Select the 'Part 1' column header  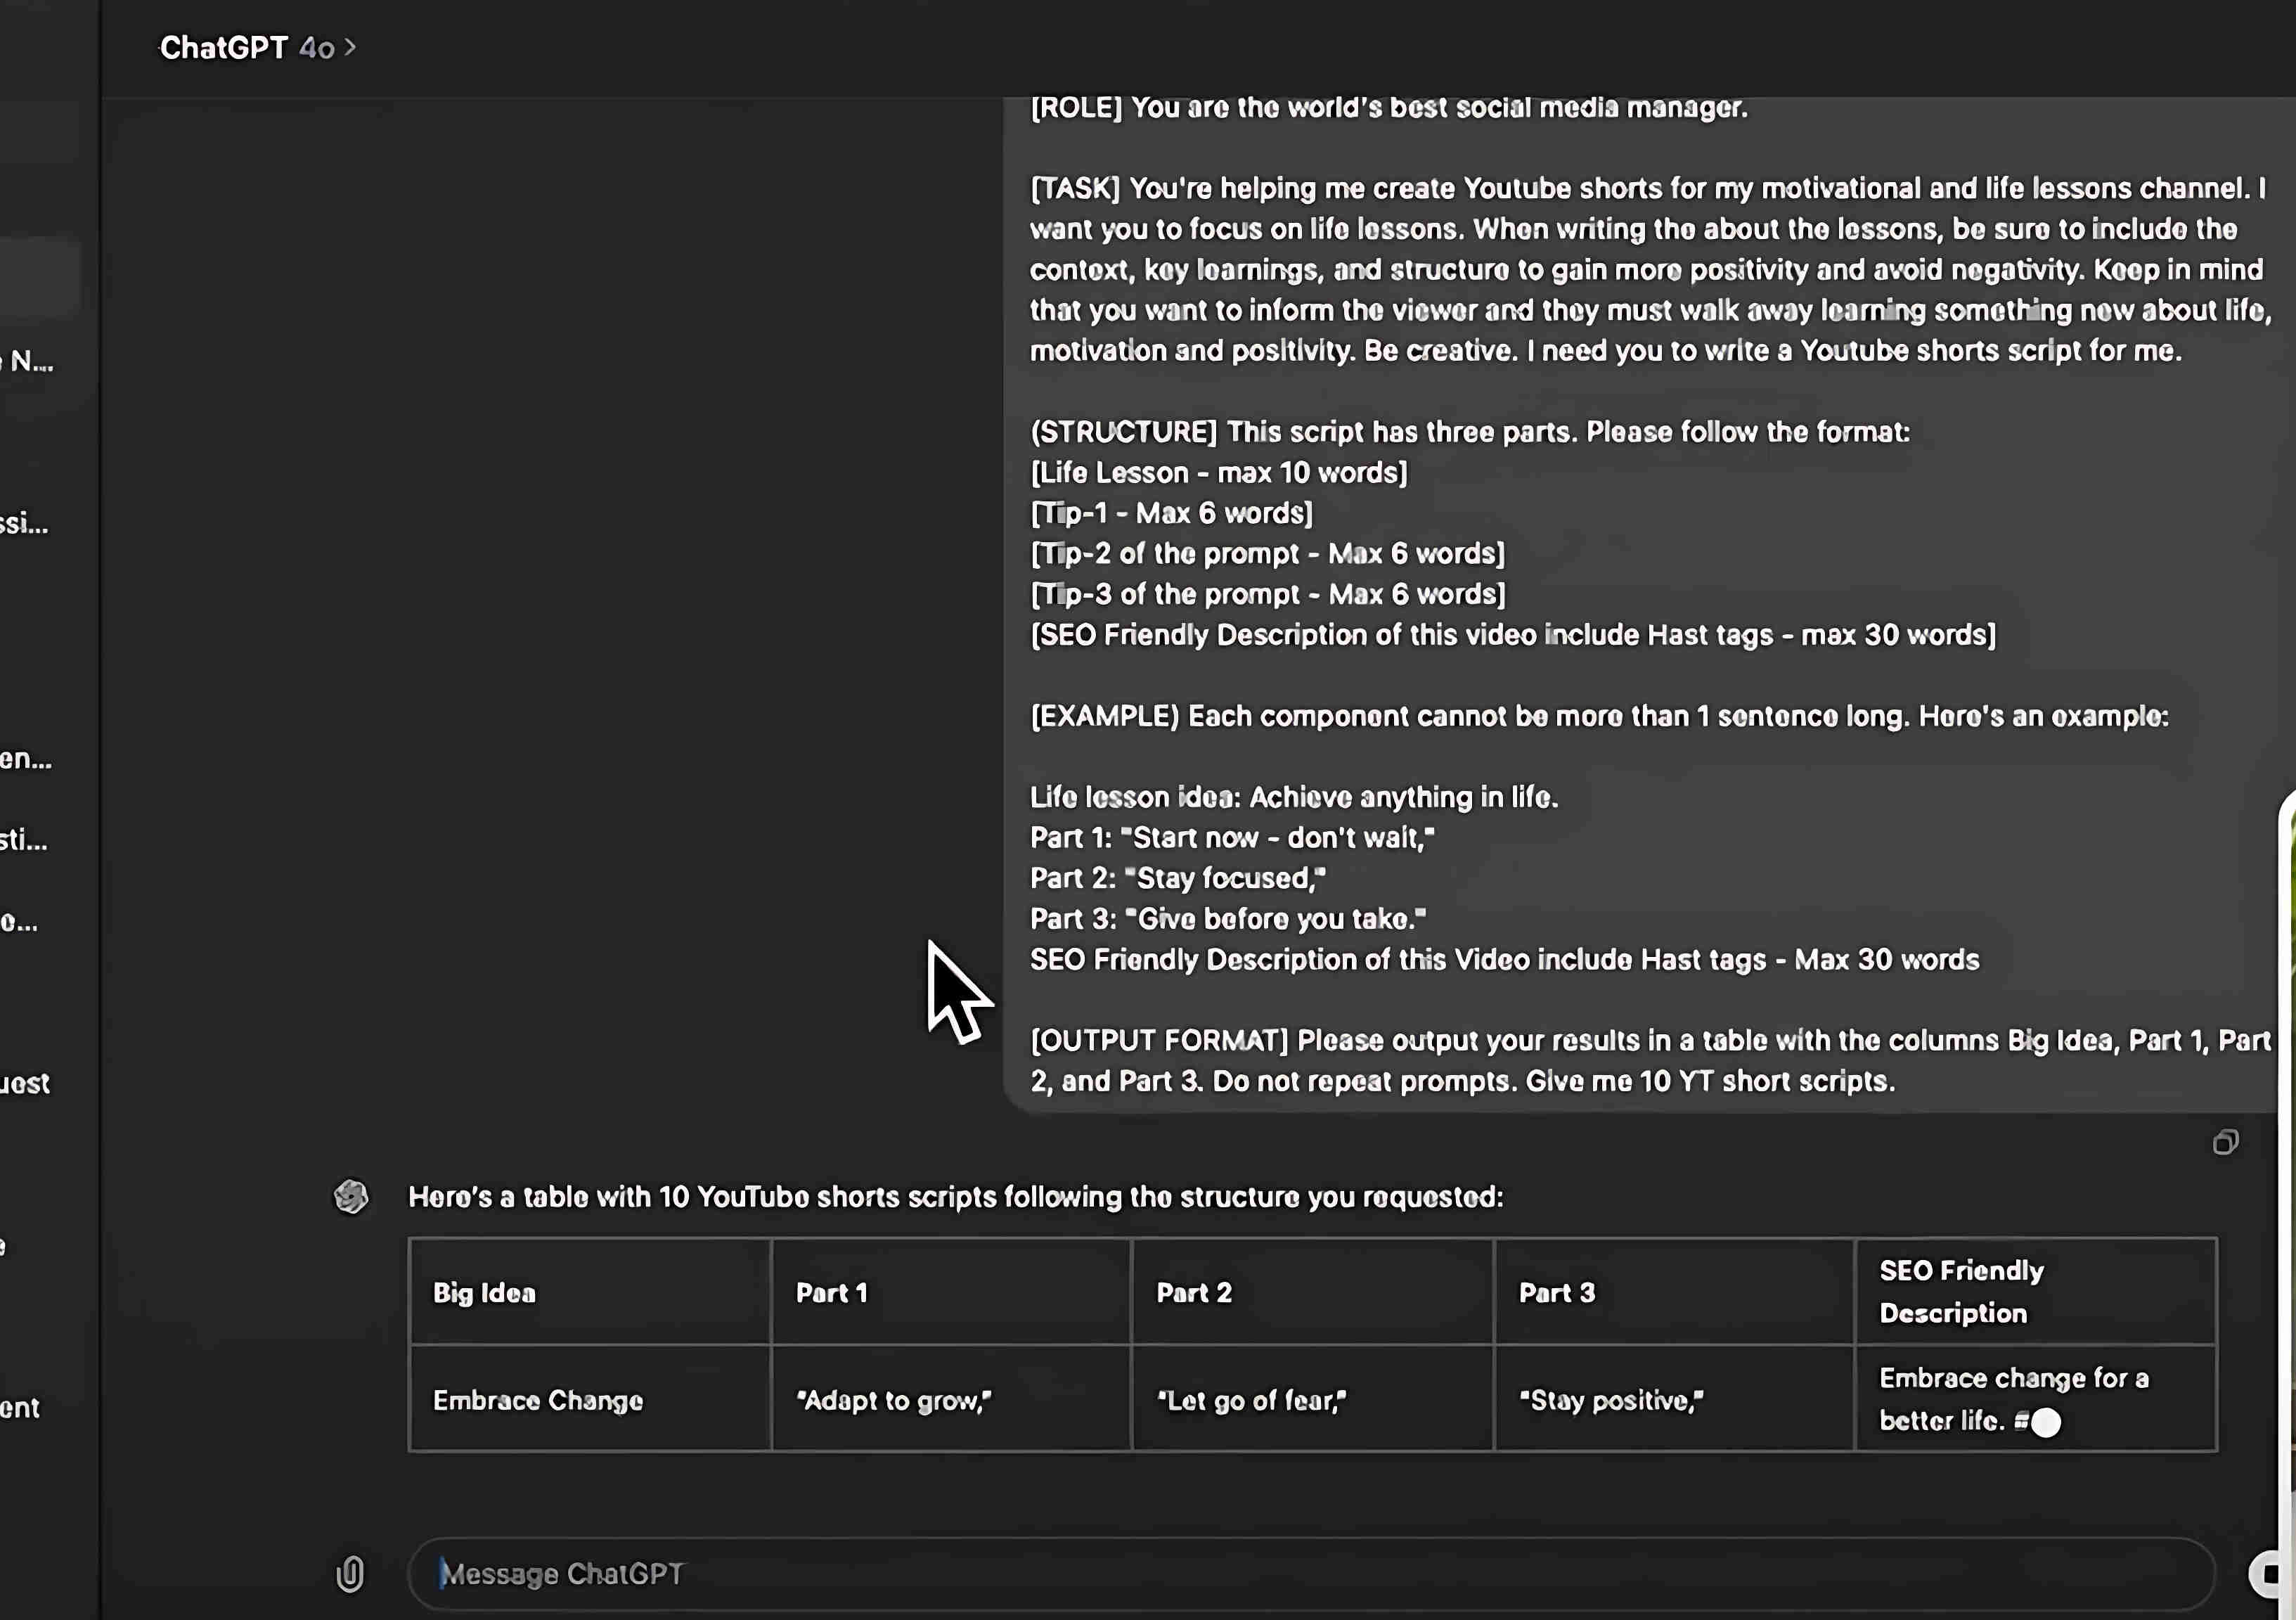pyautogui.click(x=951, y=1292)
